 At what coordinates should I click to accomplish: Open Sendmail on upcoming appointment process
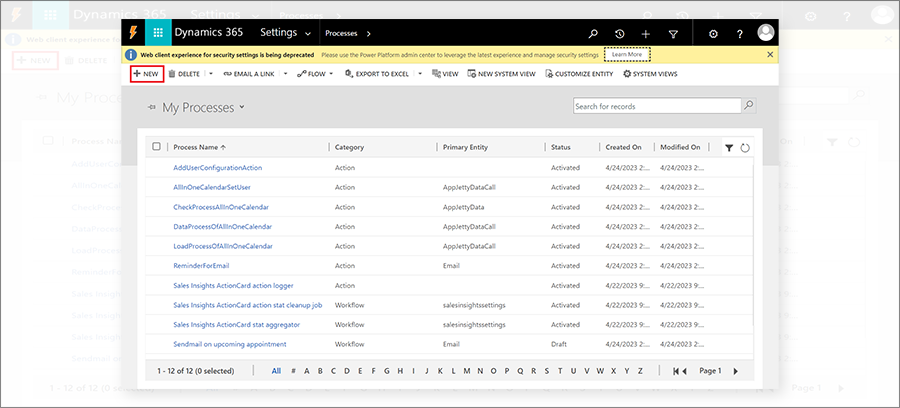coord(230,344)
